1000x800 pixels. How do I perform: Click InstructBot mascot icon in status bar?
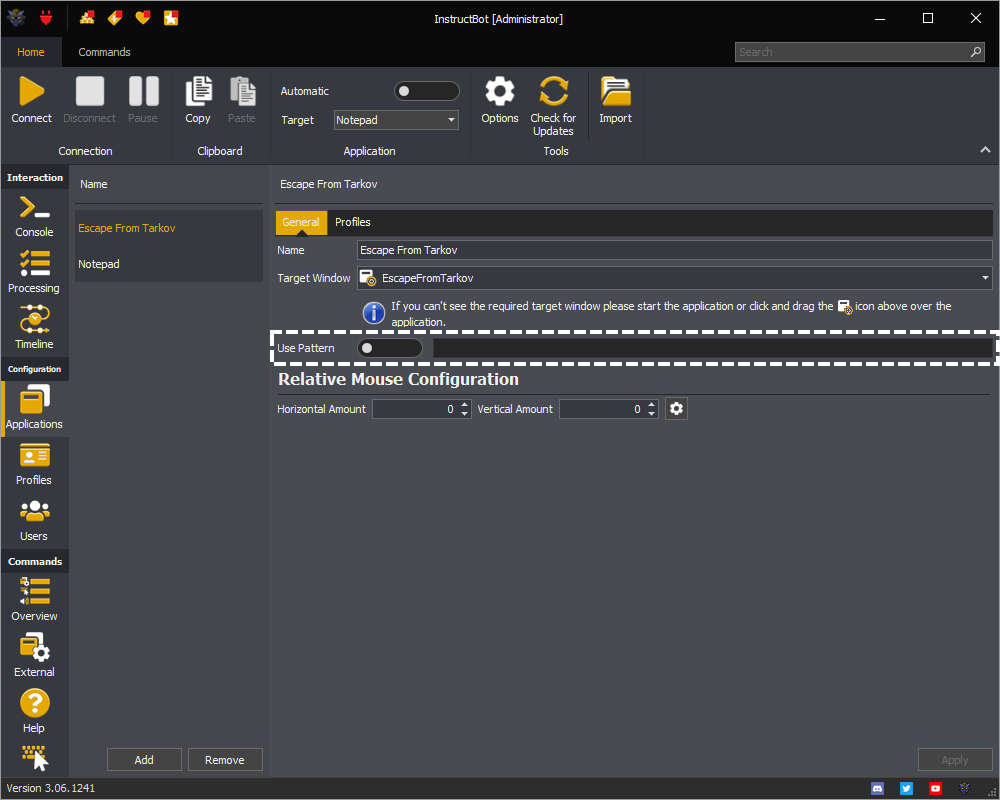[x=964, y=789]
